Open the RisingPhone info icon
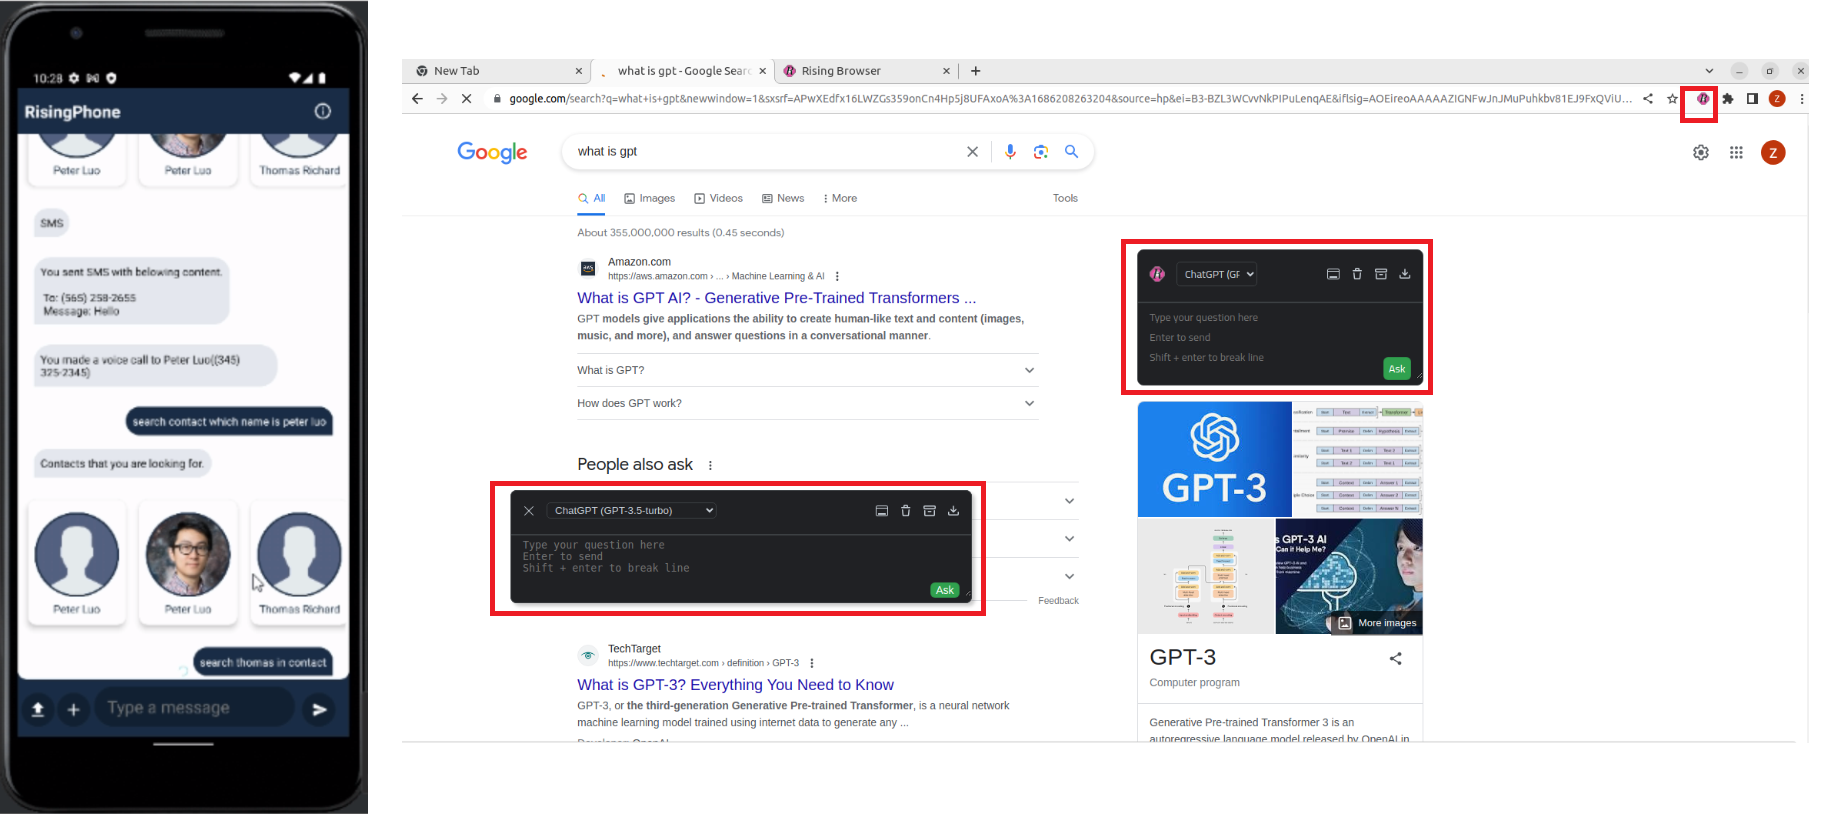The height and width of the screenshot is (817, 1823). click(322, 111)
